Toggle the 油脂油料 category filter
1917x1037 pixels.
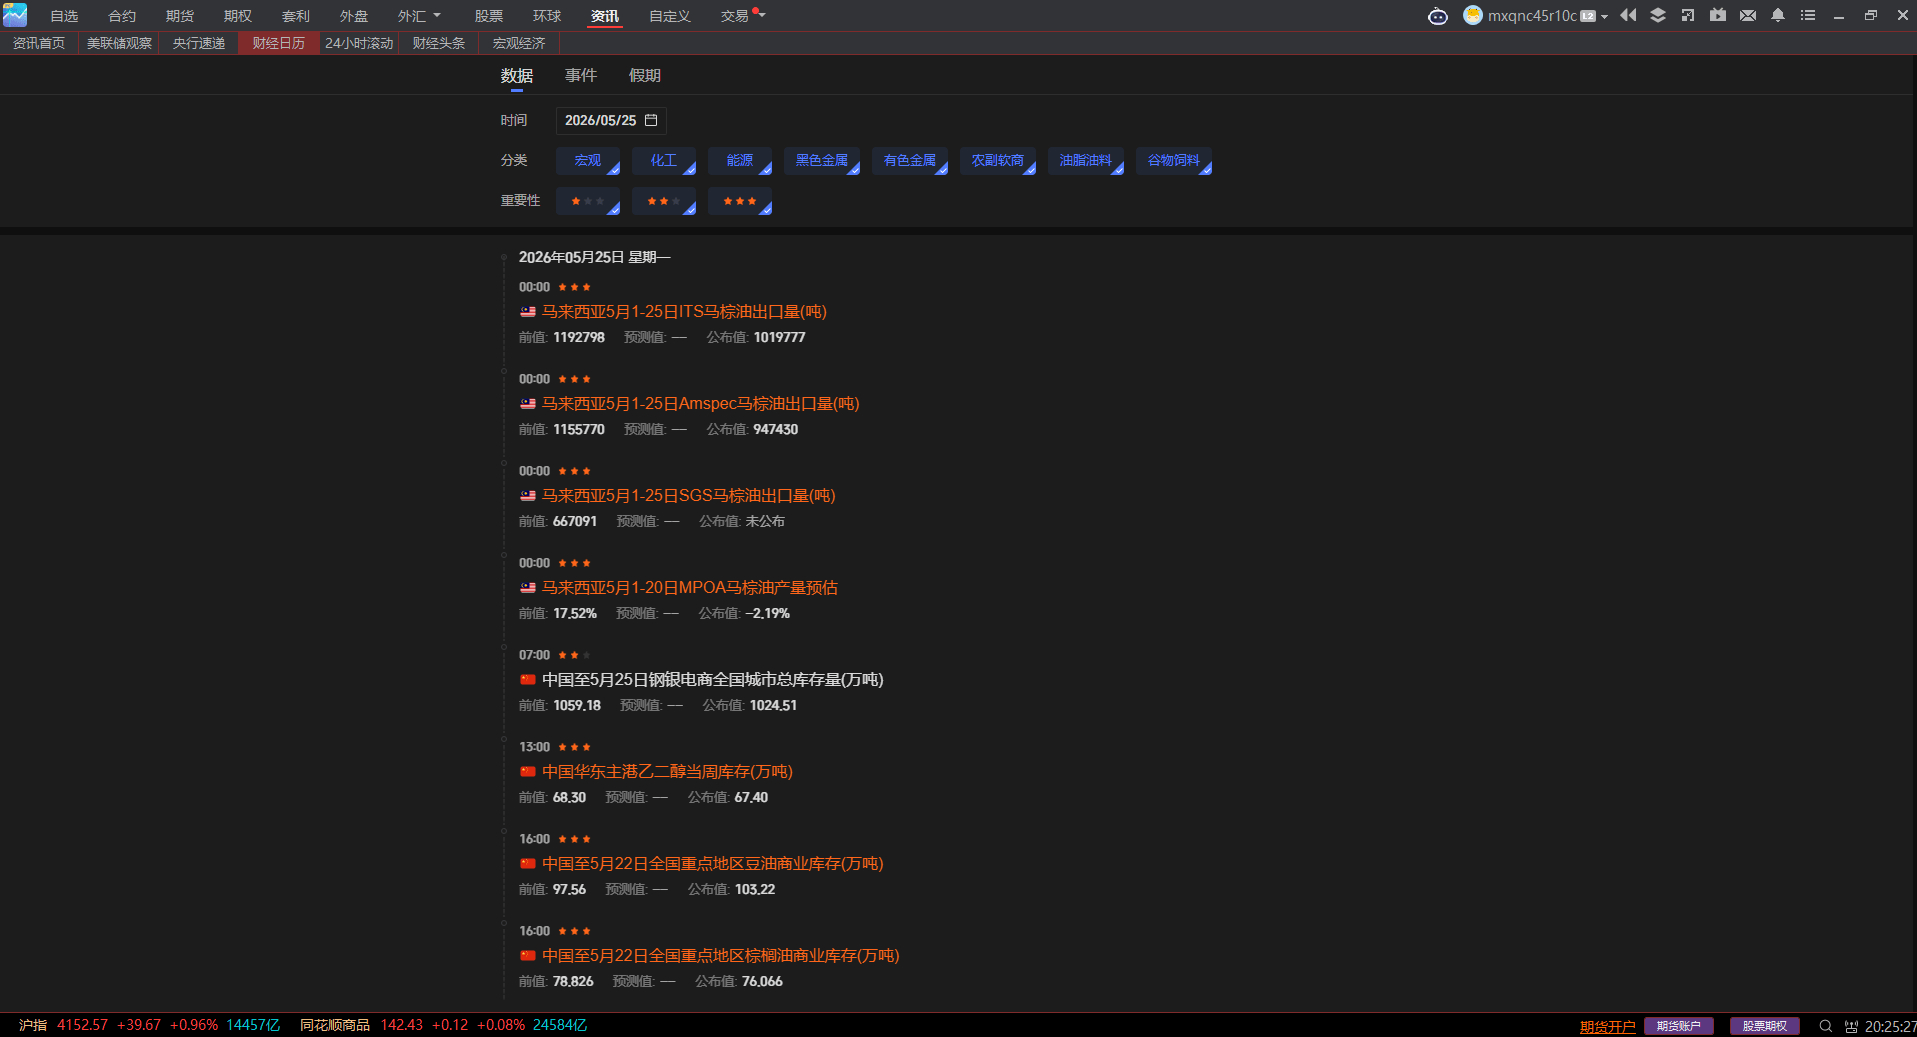[x=1086, y=161]
